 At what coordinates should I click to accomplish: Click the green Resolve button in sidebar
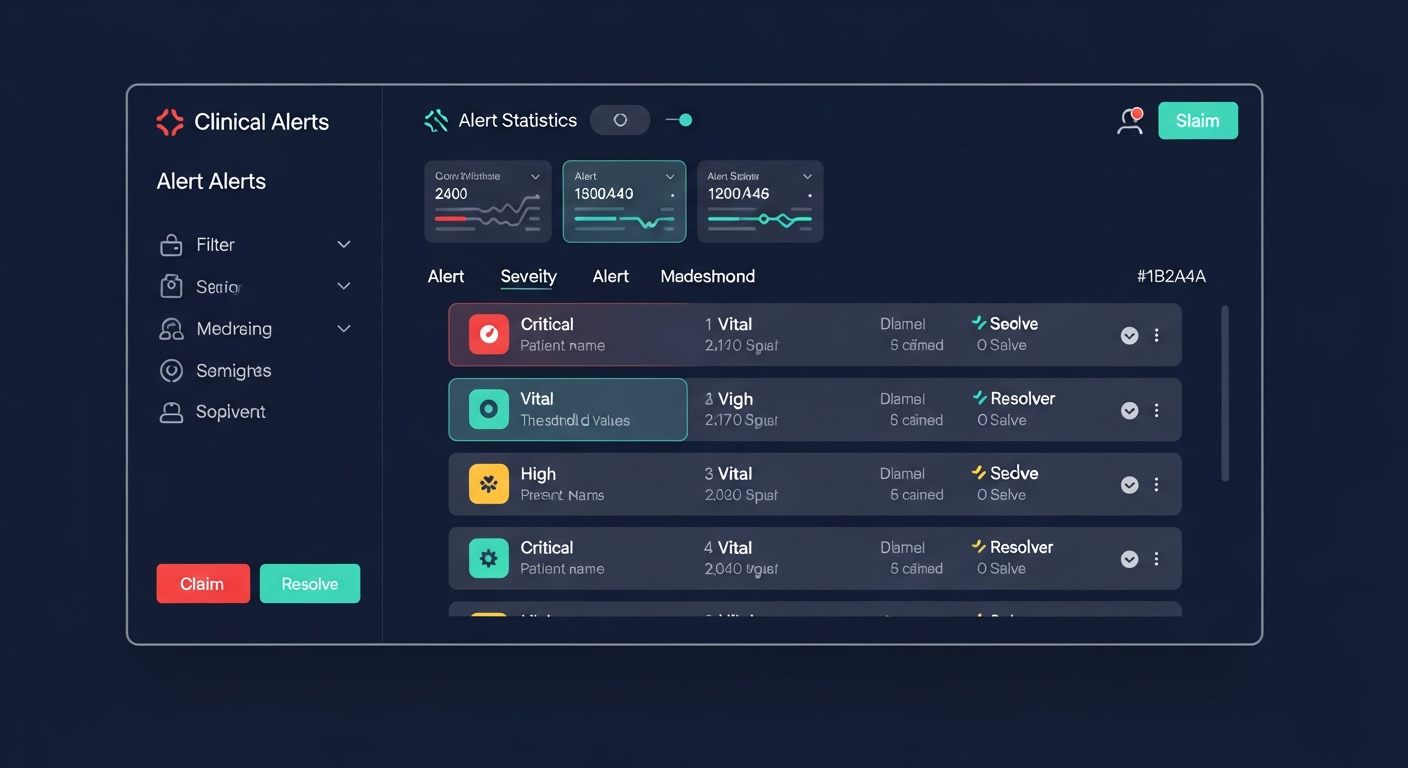pyautogui.click(x=310, y=584)
